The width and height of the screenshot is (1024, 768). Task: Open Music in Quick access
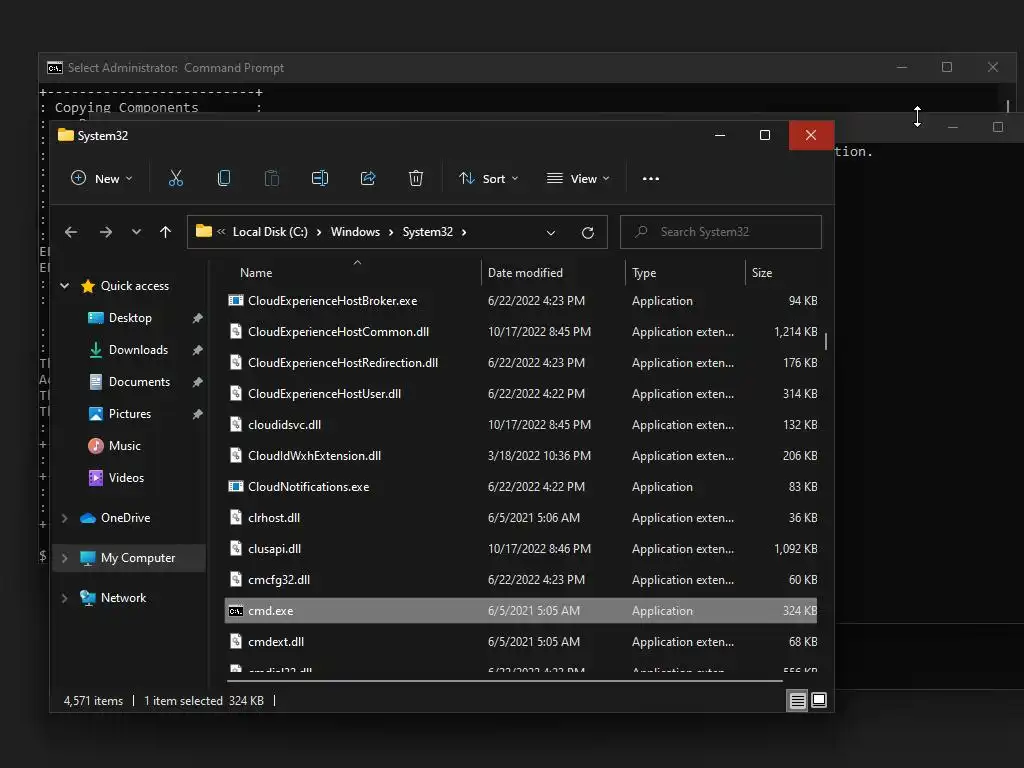[124, 446]
